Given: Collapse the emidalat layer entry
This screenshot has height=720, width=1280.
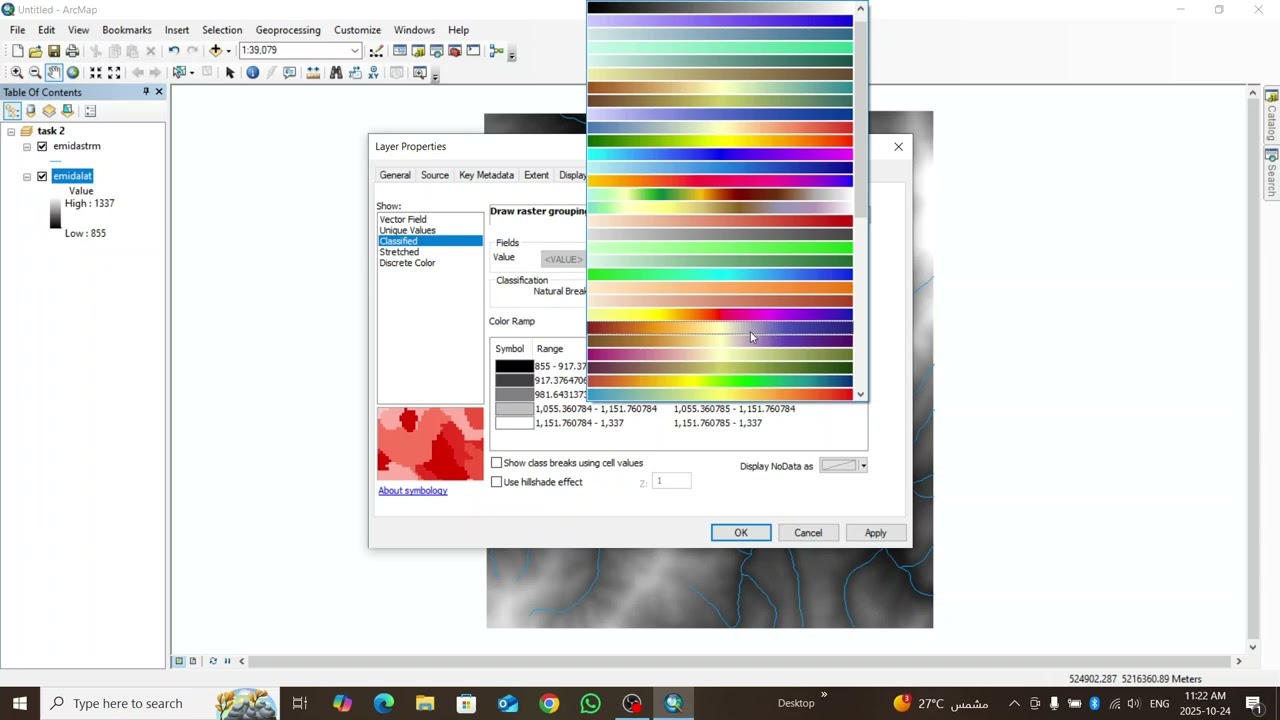Looking at the screenshot, I should coord(27,176).
